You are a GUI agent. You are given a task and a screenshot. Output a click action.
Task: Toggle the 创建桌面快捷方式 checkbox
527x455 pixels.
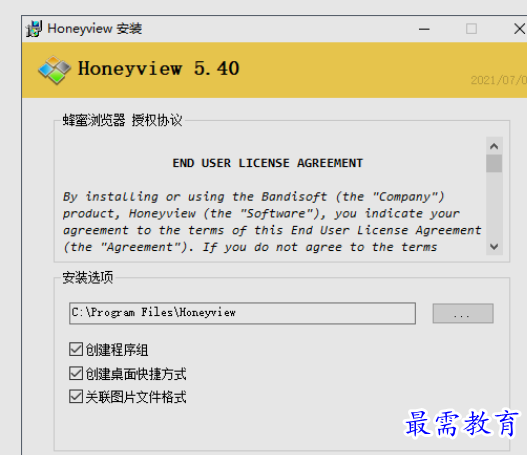(x=76, y=373)
